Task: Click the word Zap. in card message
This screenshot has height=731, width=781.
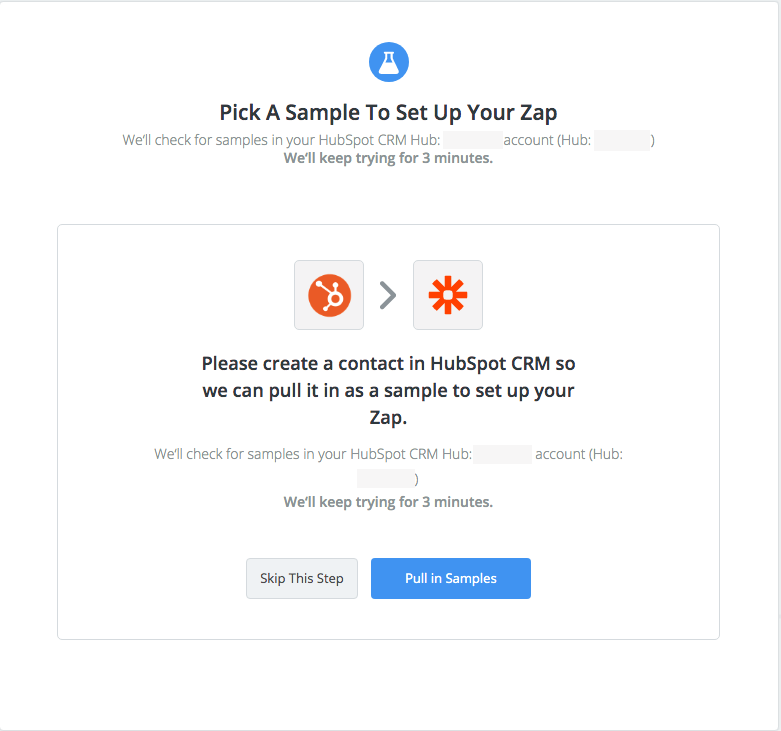Action: [389, 417]
